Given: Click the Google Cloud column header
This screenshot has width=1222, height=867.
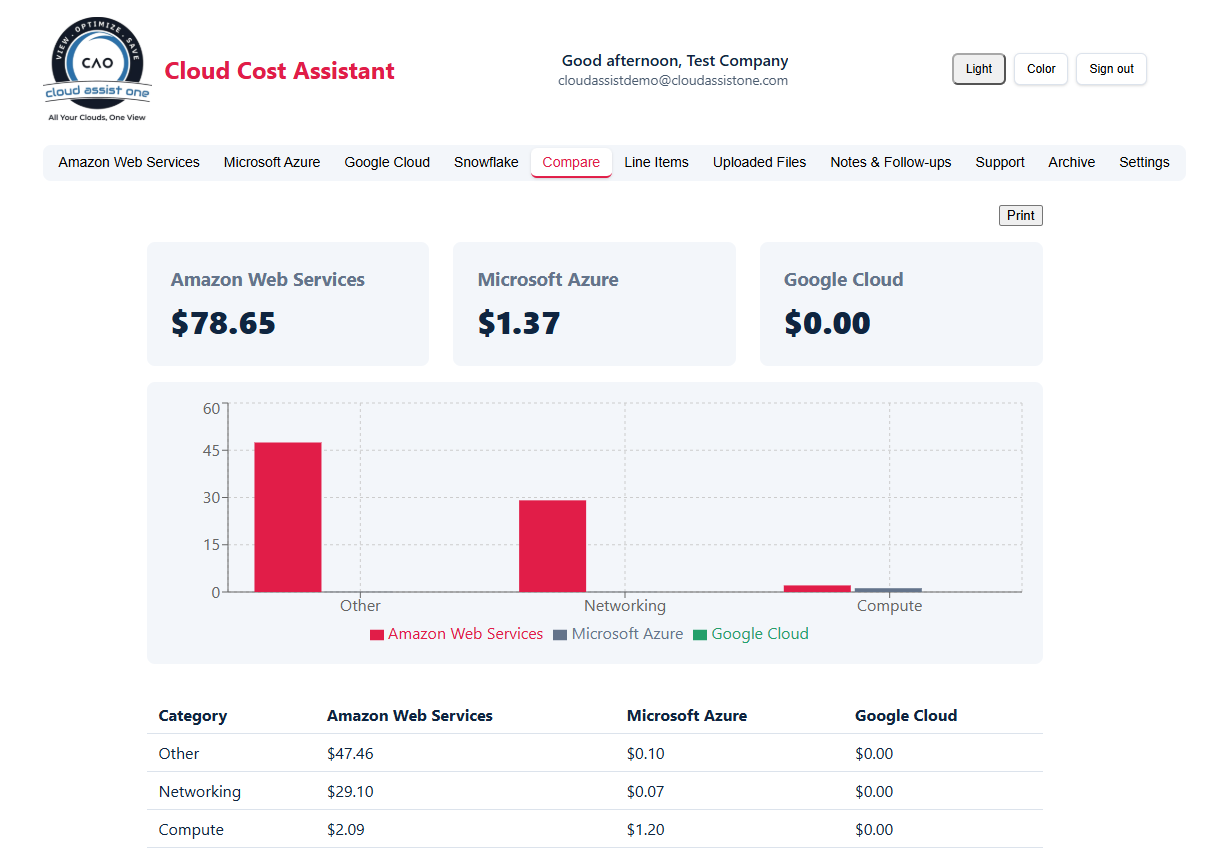Looking at the screenshot, I should pos(906,716).
